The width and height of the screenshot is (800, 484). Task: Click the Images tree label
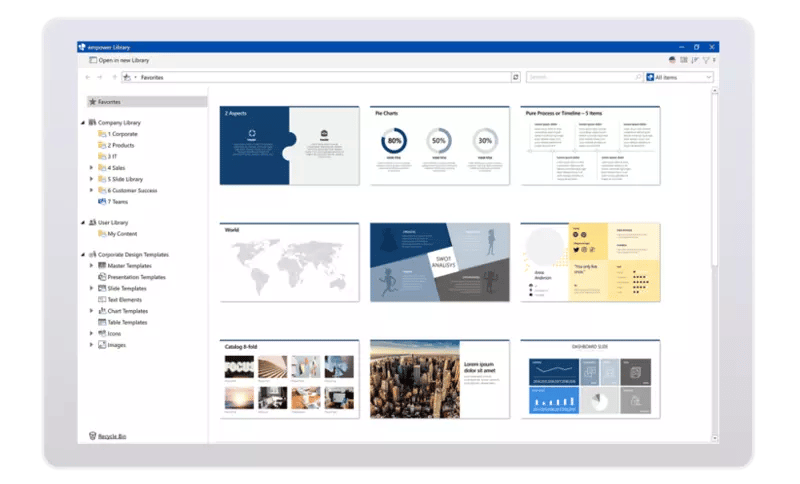tap(116, 345)
